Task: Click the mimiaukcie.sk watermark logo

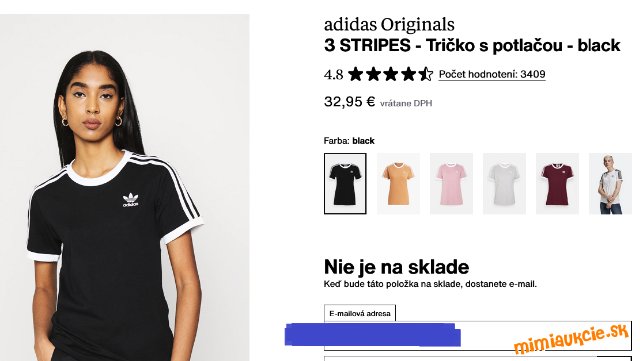Action: (571, 340)
